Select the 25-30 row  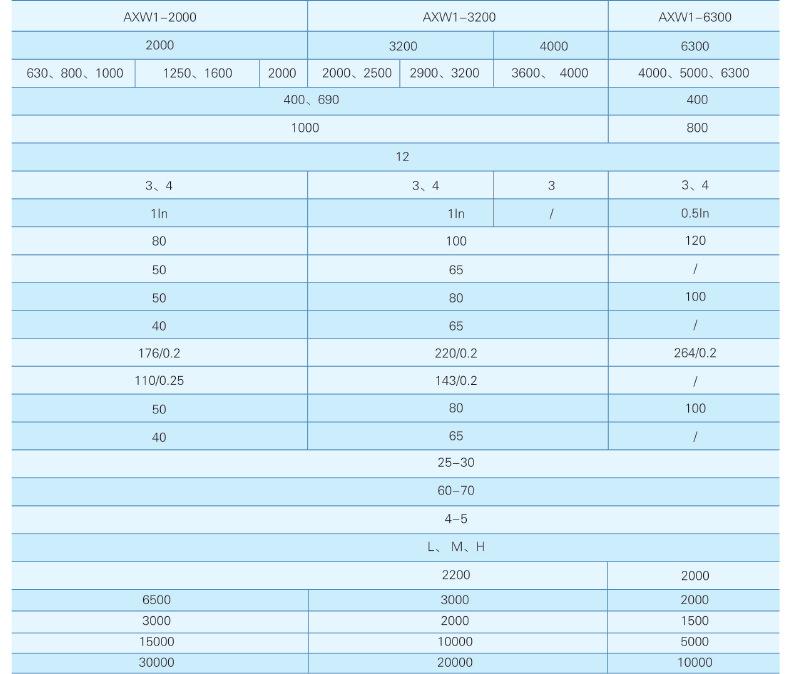tap(456, 464)
